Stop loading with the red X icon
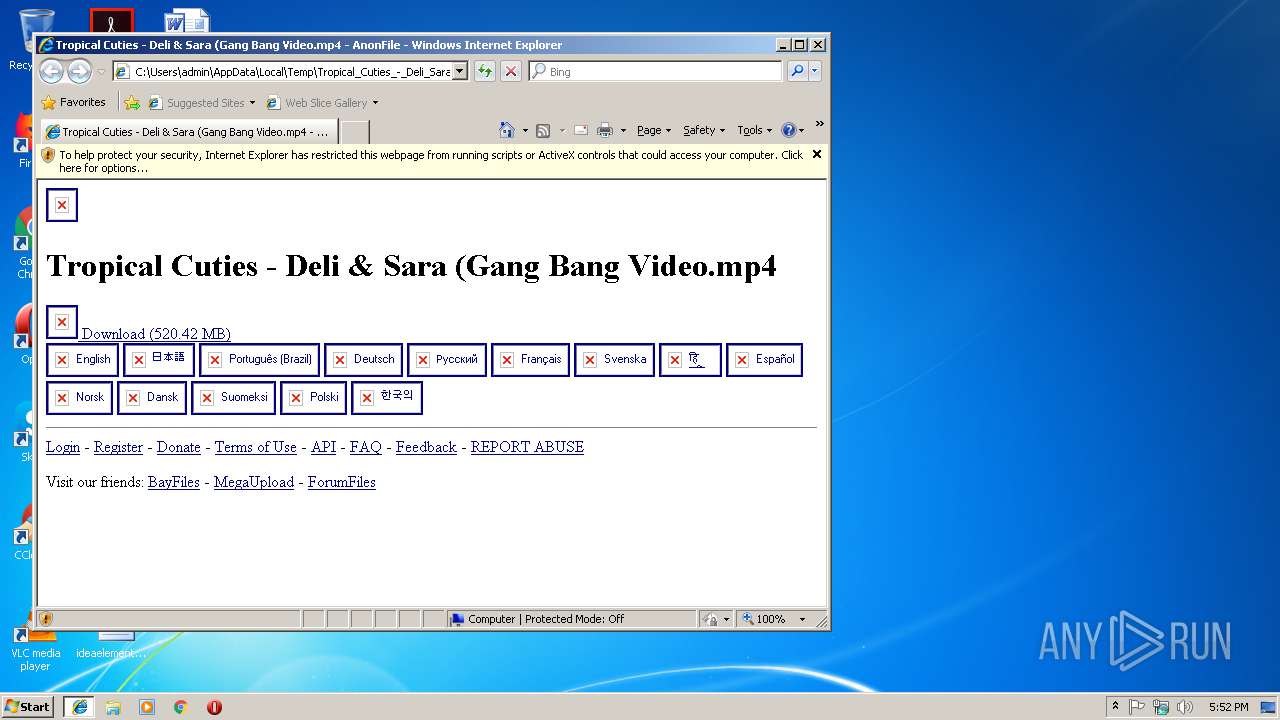Viewport: 1280px width, 720px height. pos(511,71)
